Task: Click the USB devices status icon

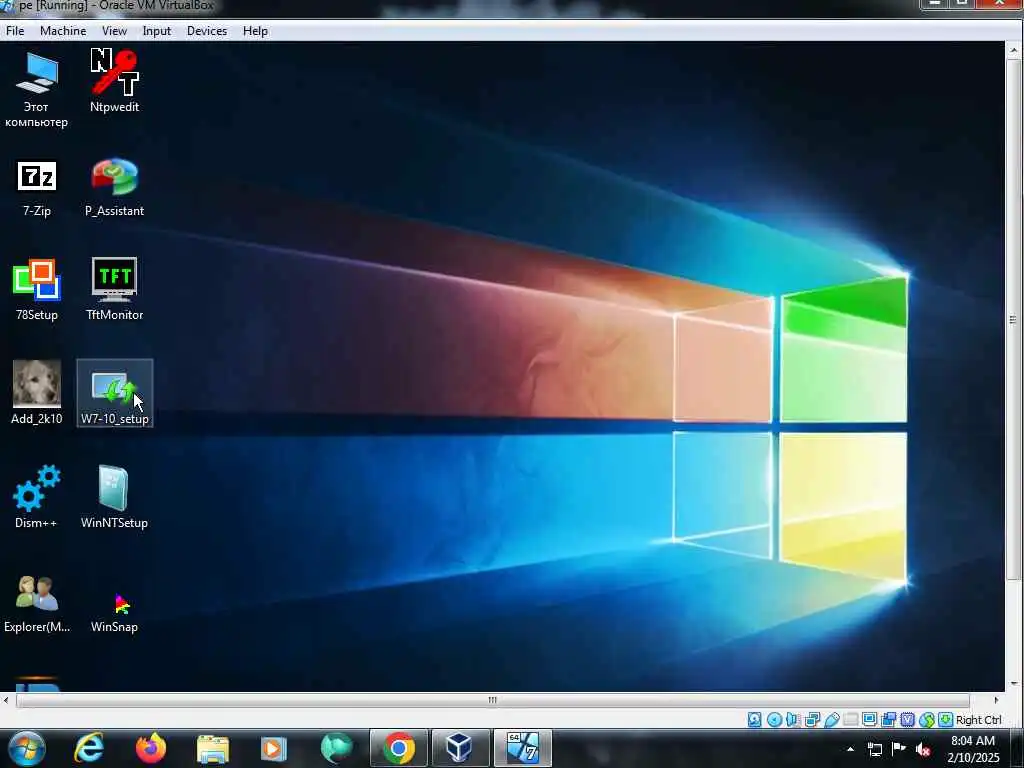Action: pos(831,720)
